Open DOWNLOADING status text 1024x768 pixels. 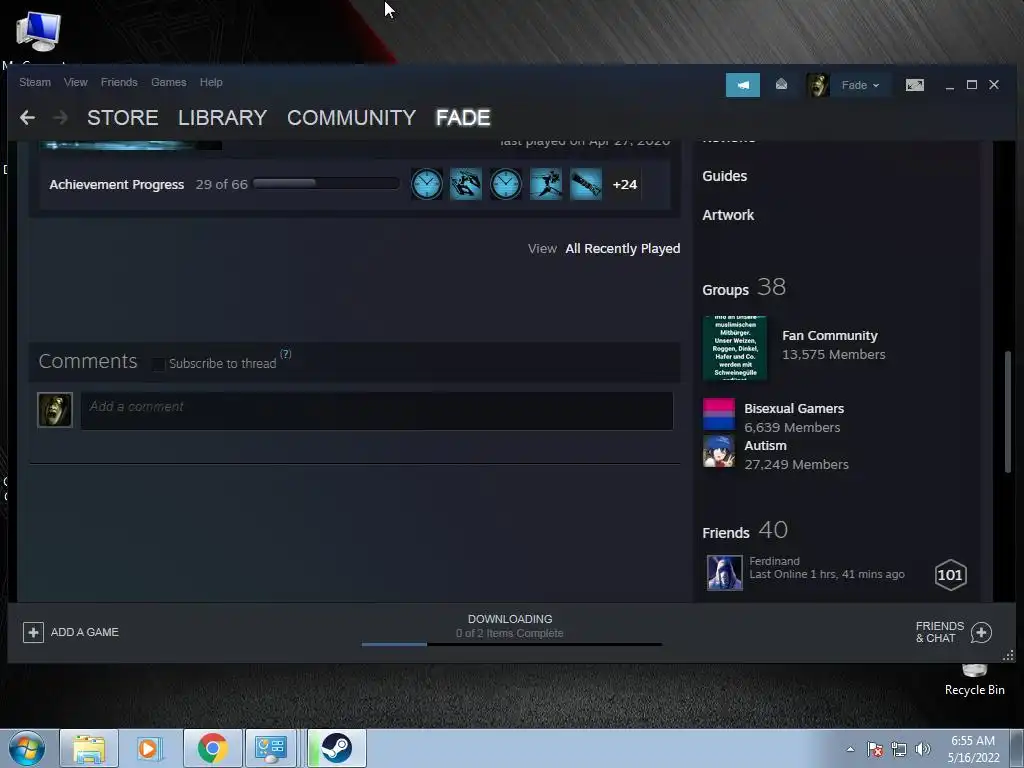tap(510, 619)
